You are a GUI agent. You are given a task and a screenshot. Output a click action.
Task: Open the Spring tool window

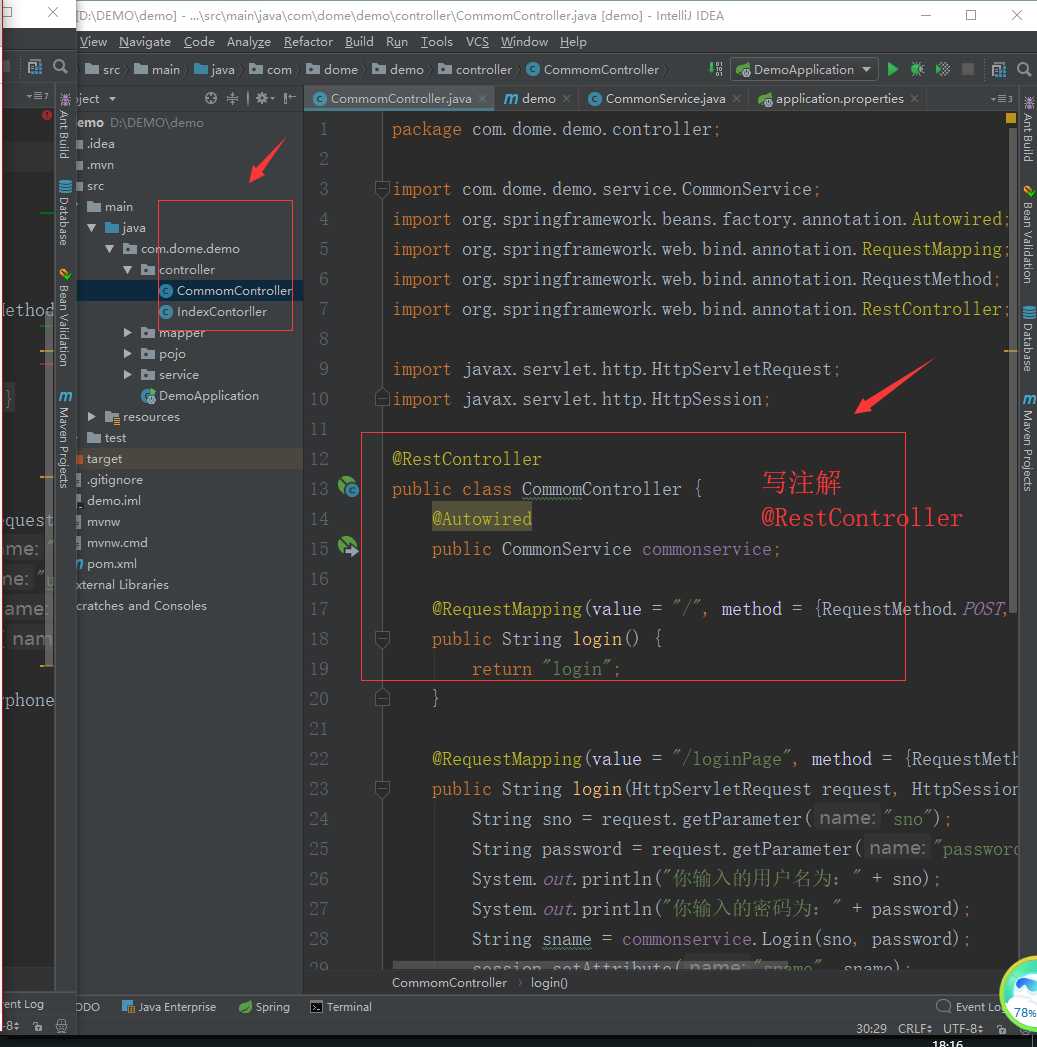[264, 1007]
